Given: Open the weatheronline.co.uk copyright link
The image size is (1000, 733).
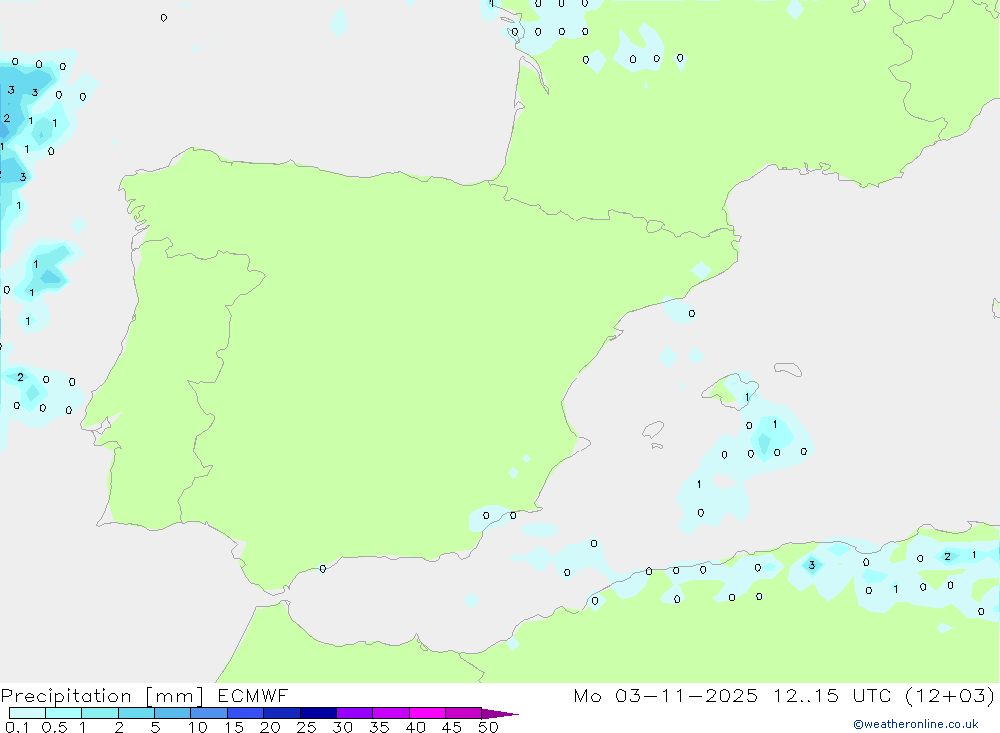Looking at the screenshot, I should coord(916,724).
